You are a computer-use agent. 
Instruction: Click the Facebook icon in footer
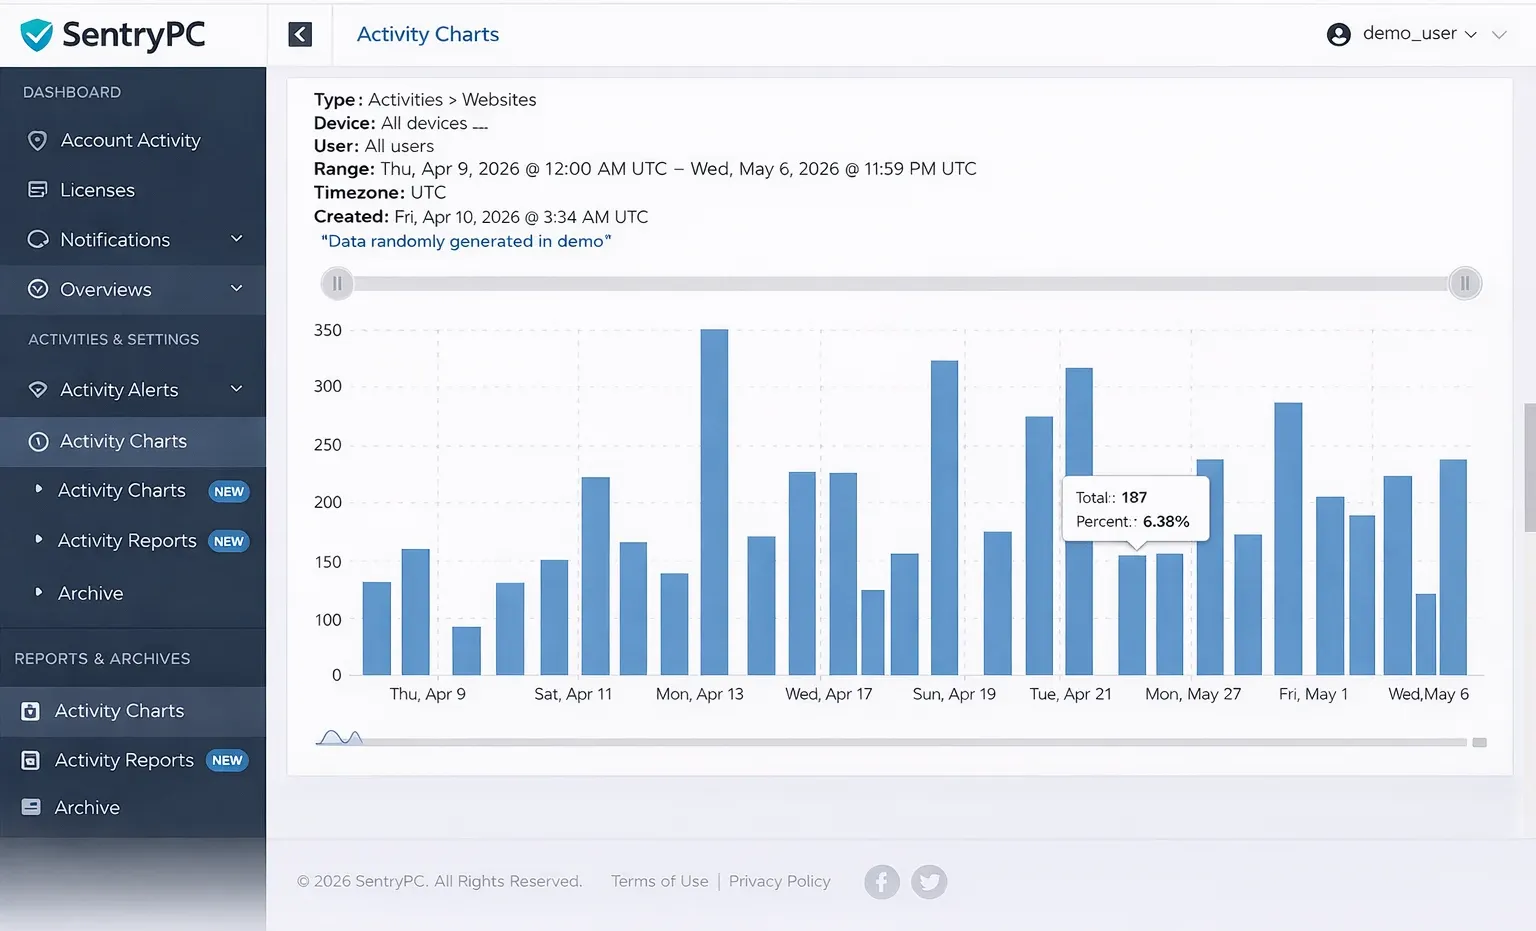pos(881,881)
